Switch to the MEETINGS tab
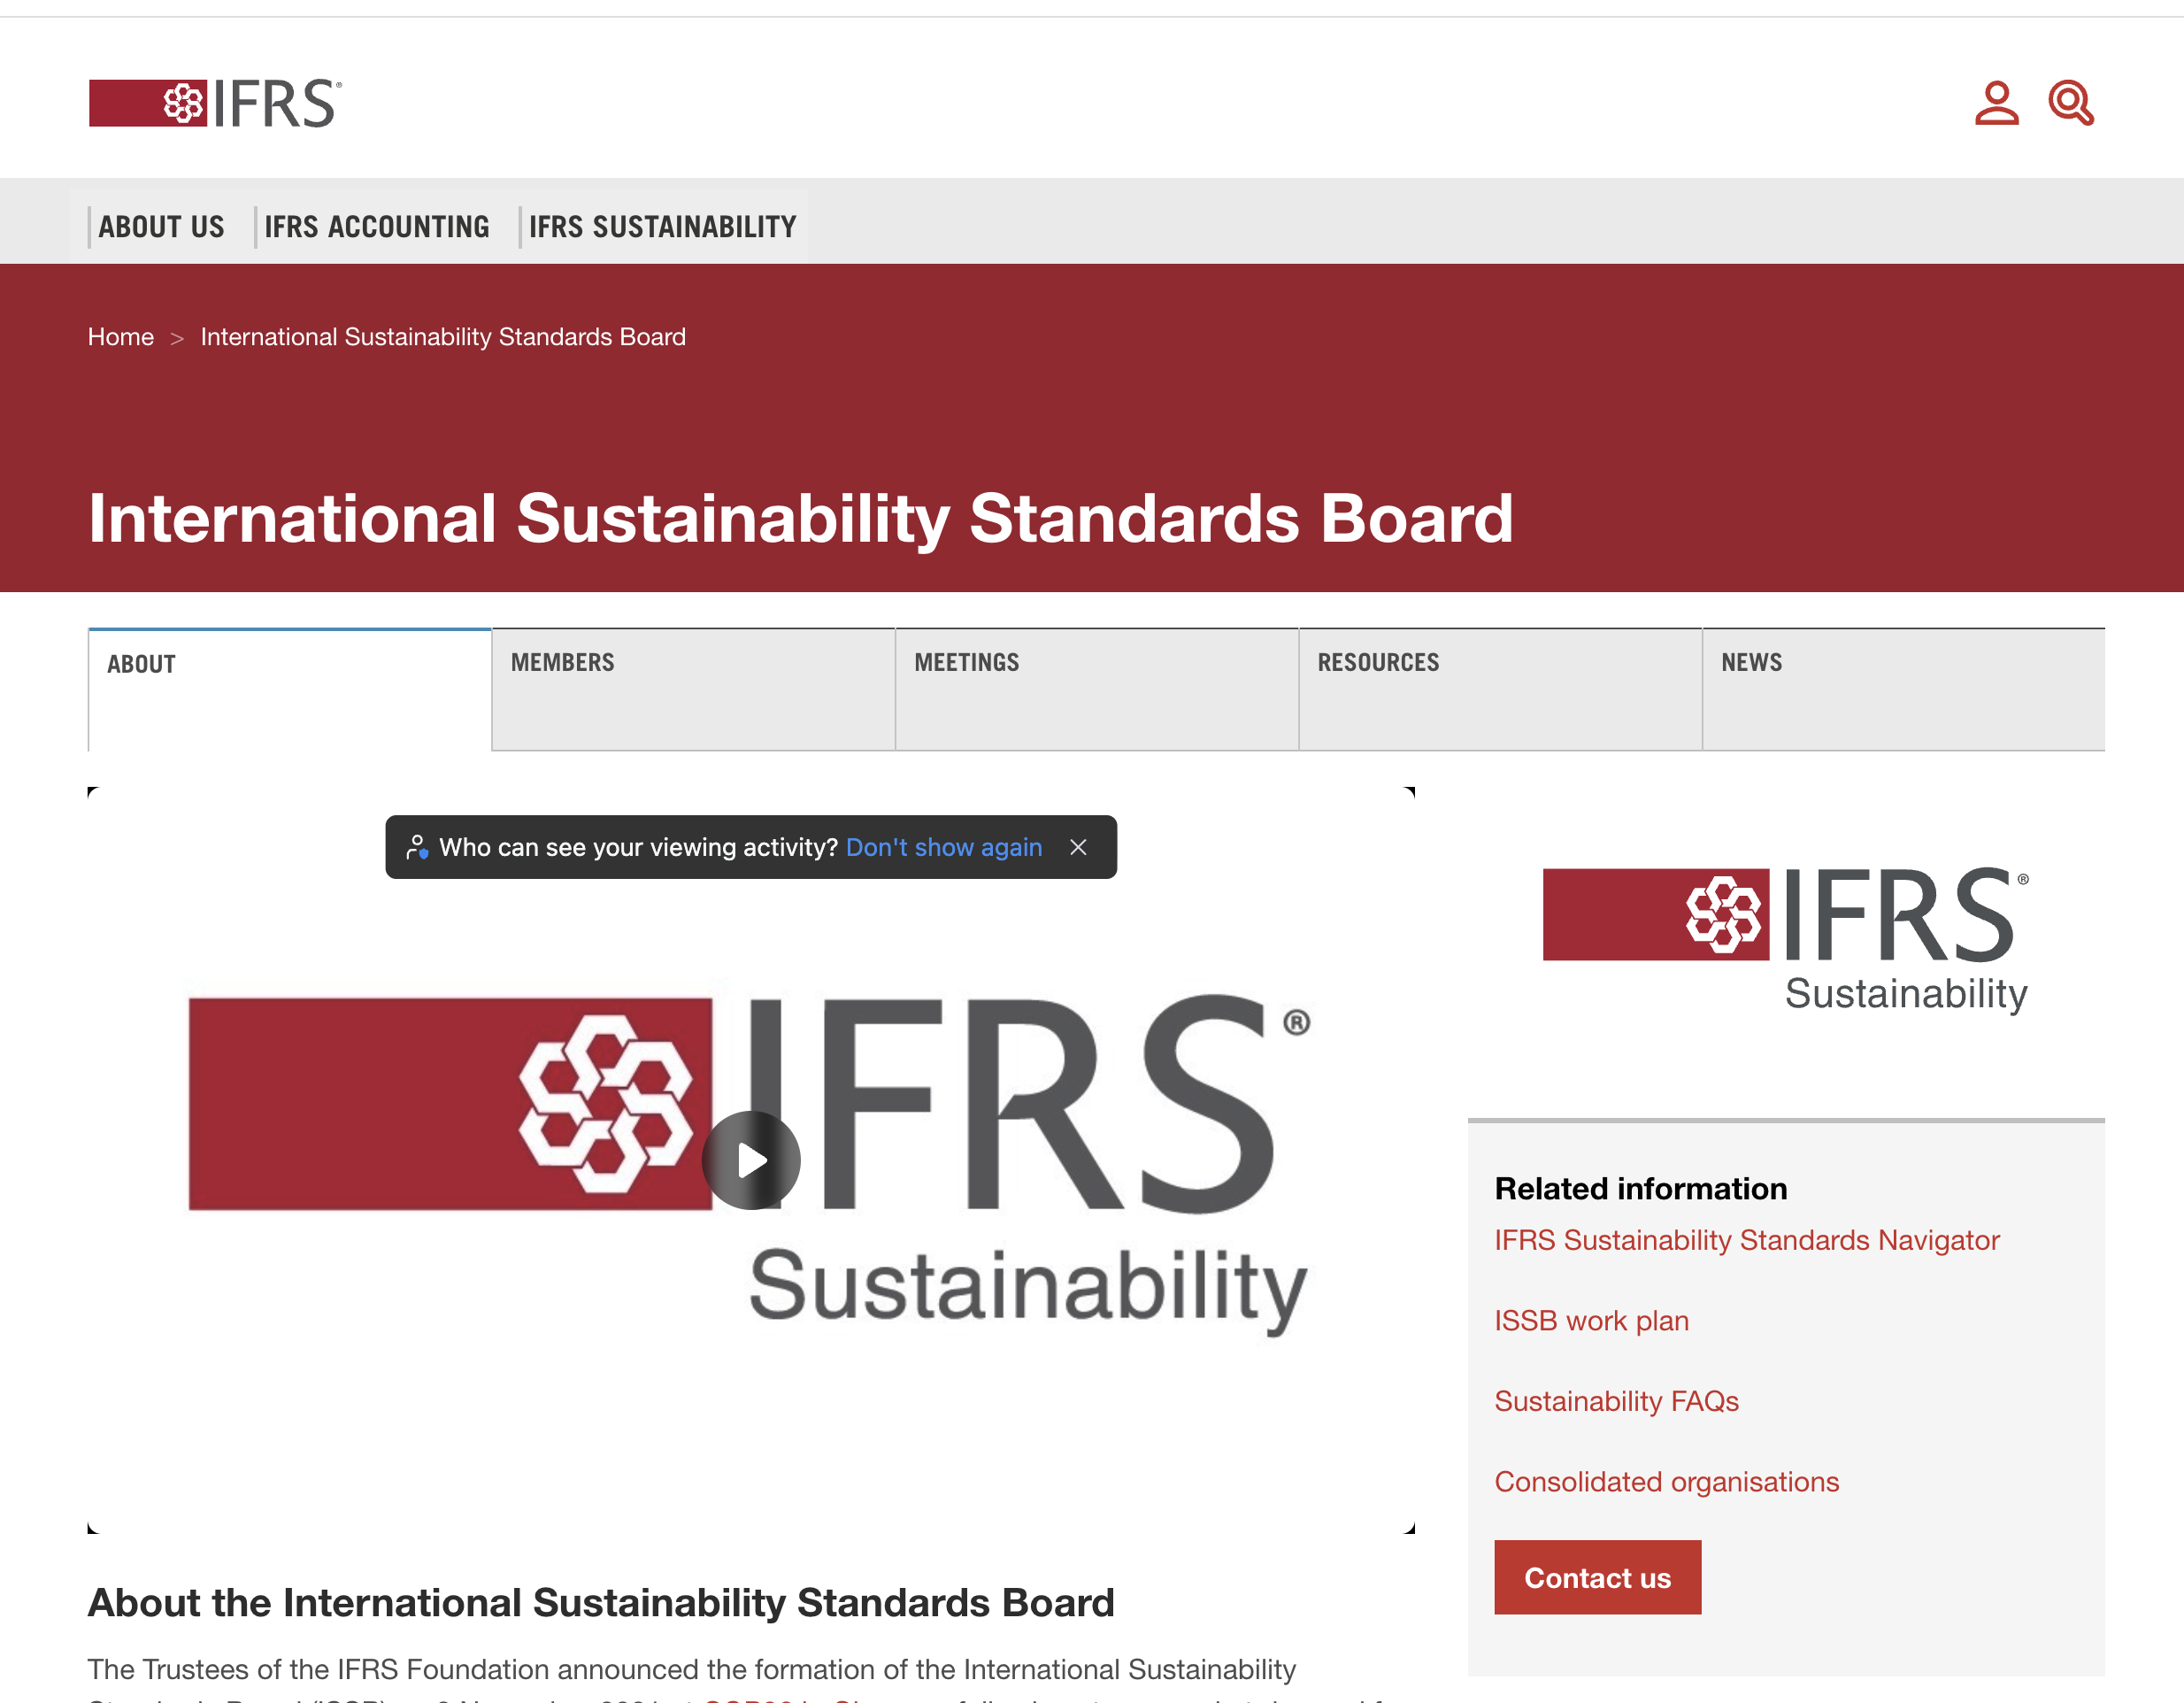The image size is (2184, 1703). 1097,690
